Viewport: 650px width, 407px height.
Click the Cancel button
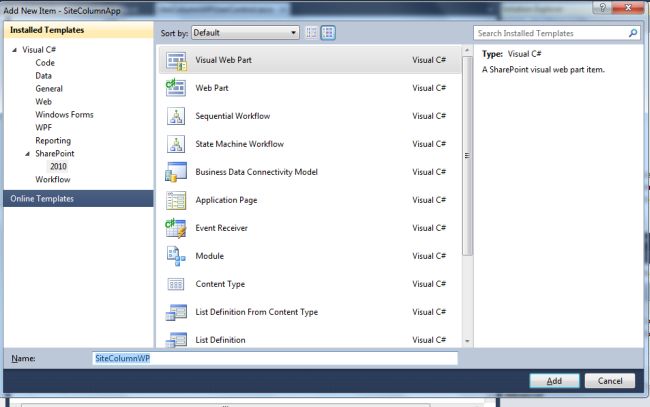point(610,381)
